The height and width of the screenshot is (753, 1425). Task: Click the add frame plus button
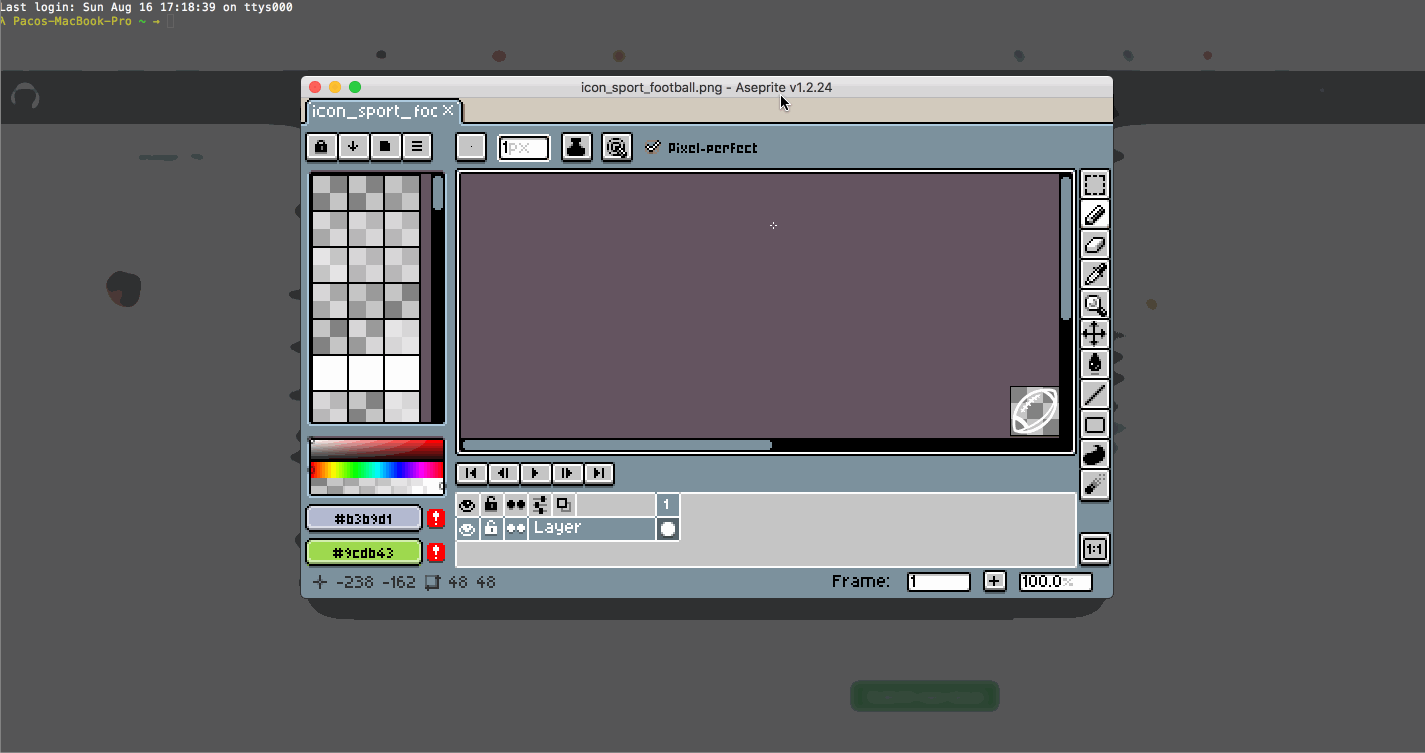tap(994, 581)
